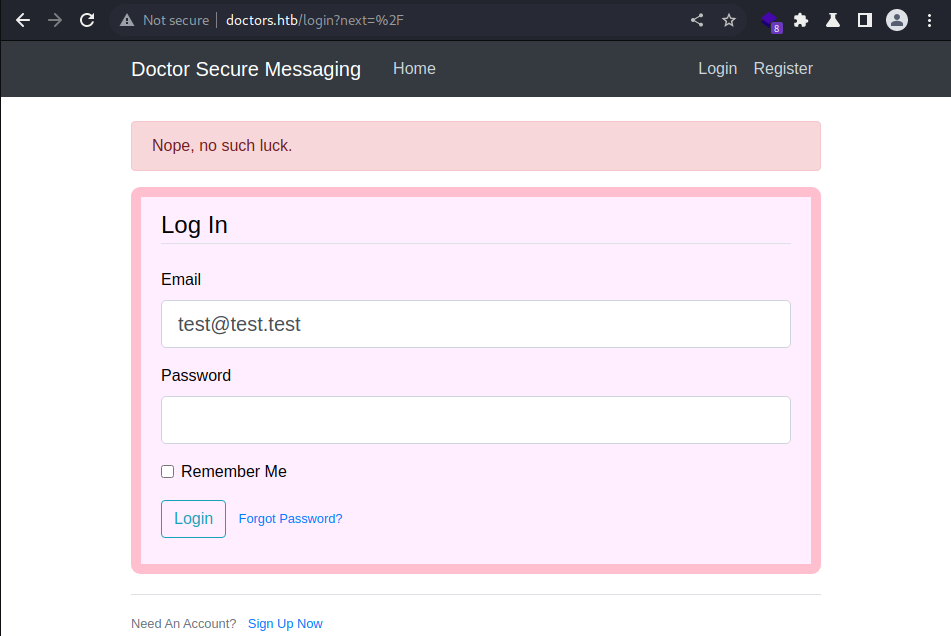Click into the Password input field
The width and height of the screenshot is (951, 636).
click(476, 420)
